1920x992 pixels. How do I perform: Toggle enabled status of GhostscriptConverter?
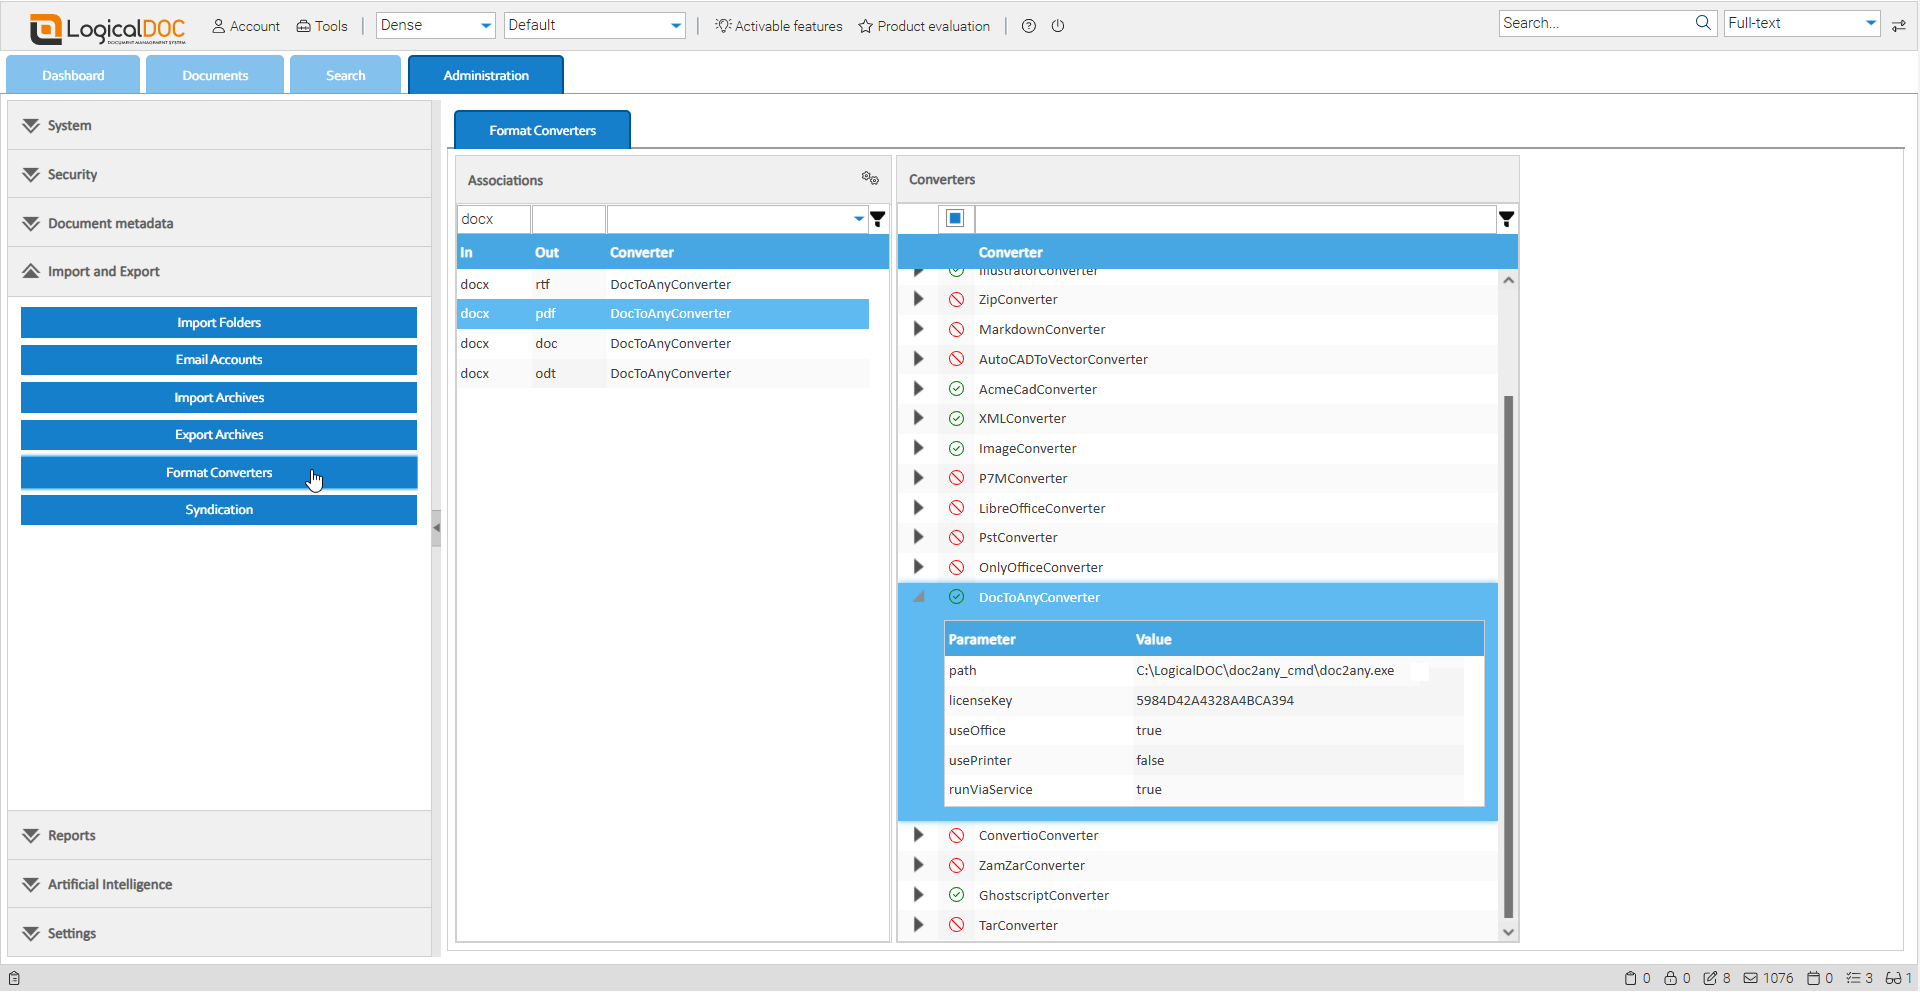(x=956, y=895)
